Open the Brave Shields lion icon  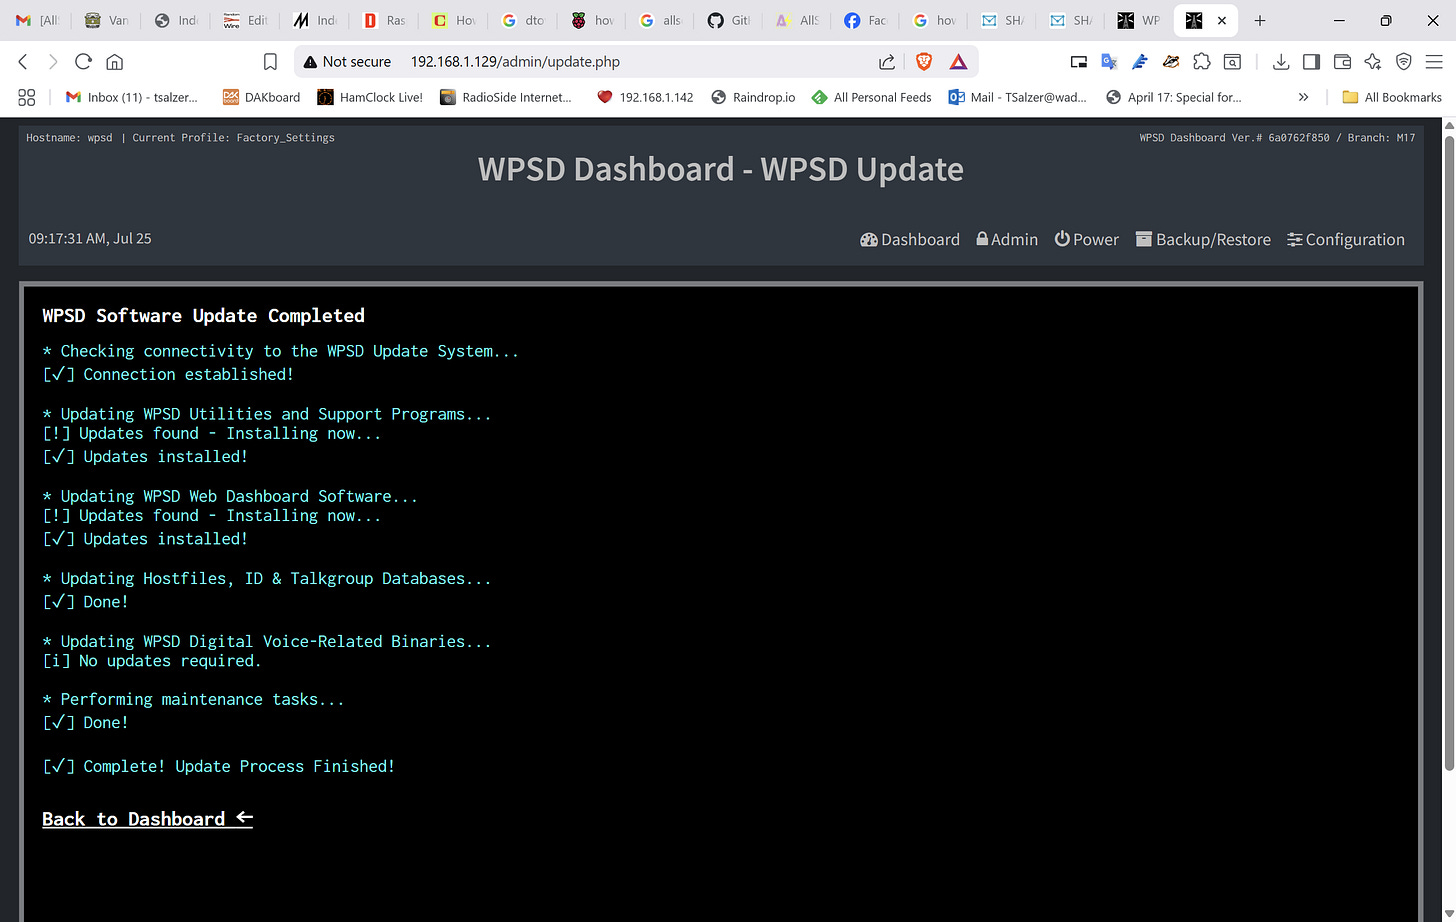pos(924,62)
